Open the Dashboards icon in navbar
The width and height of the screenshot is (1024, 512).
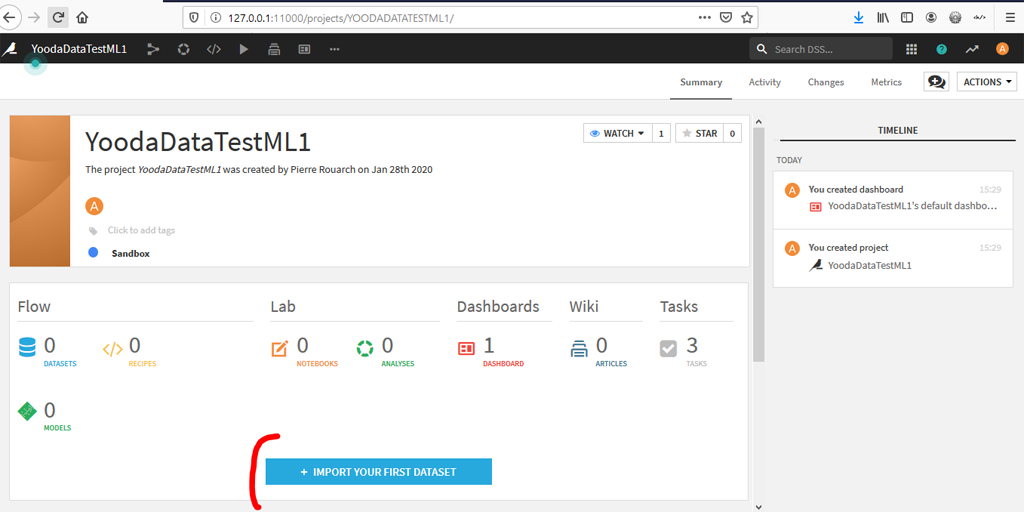pyautogui.click(x=304, y=49)
